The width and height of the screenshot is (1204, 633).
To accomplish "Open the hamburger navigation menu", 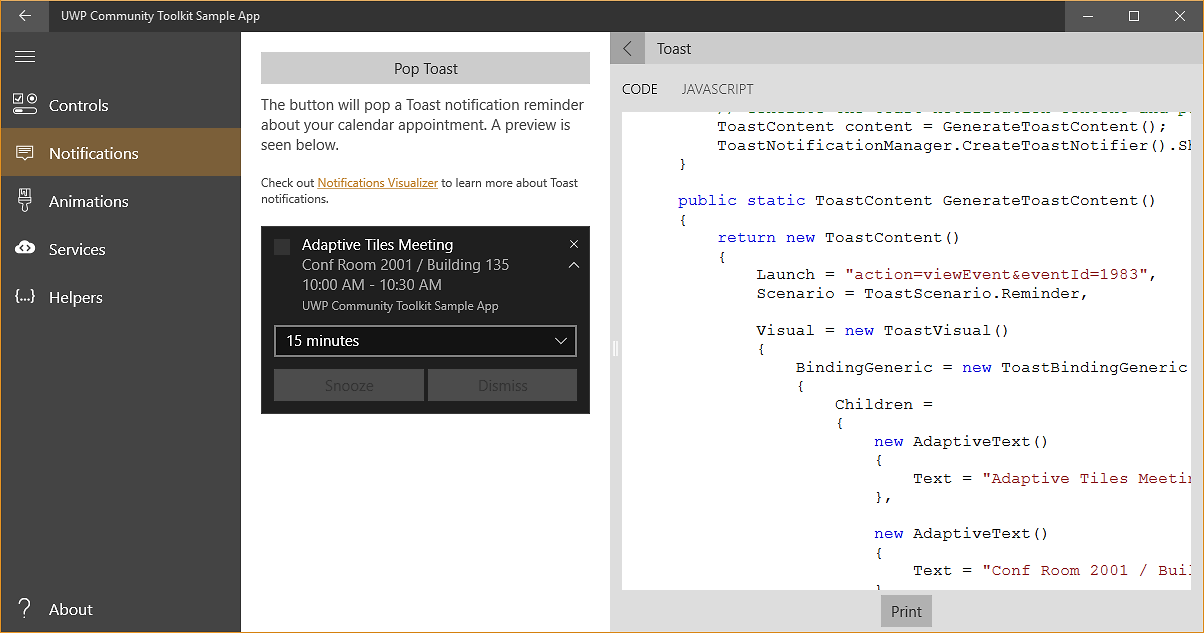I will click(x=25, y=57).
